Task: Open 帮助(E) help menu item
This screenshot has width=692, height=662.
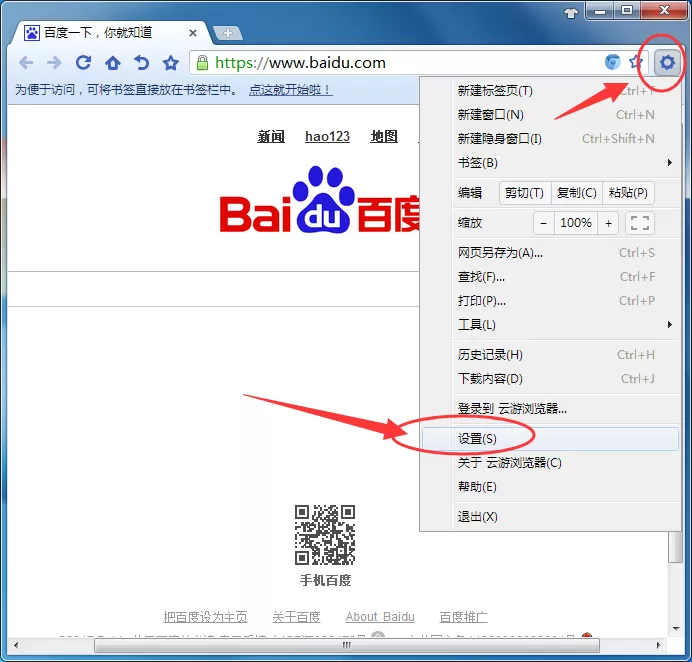Action: click(550, 487)
